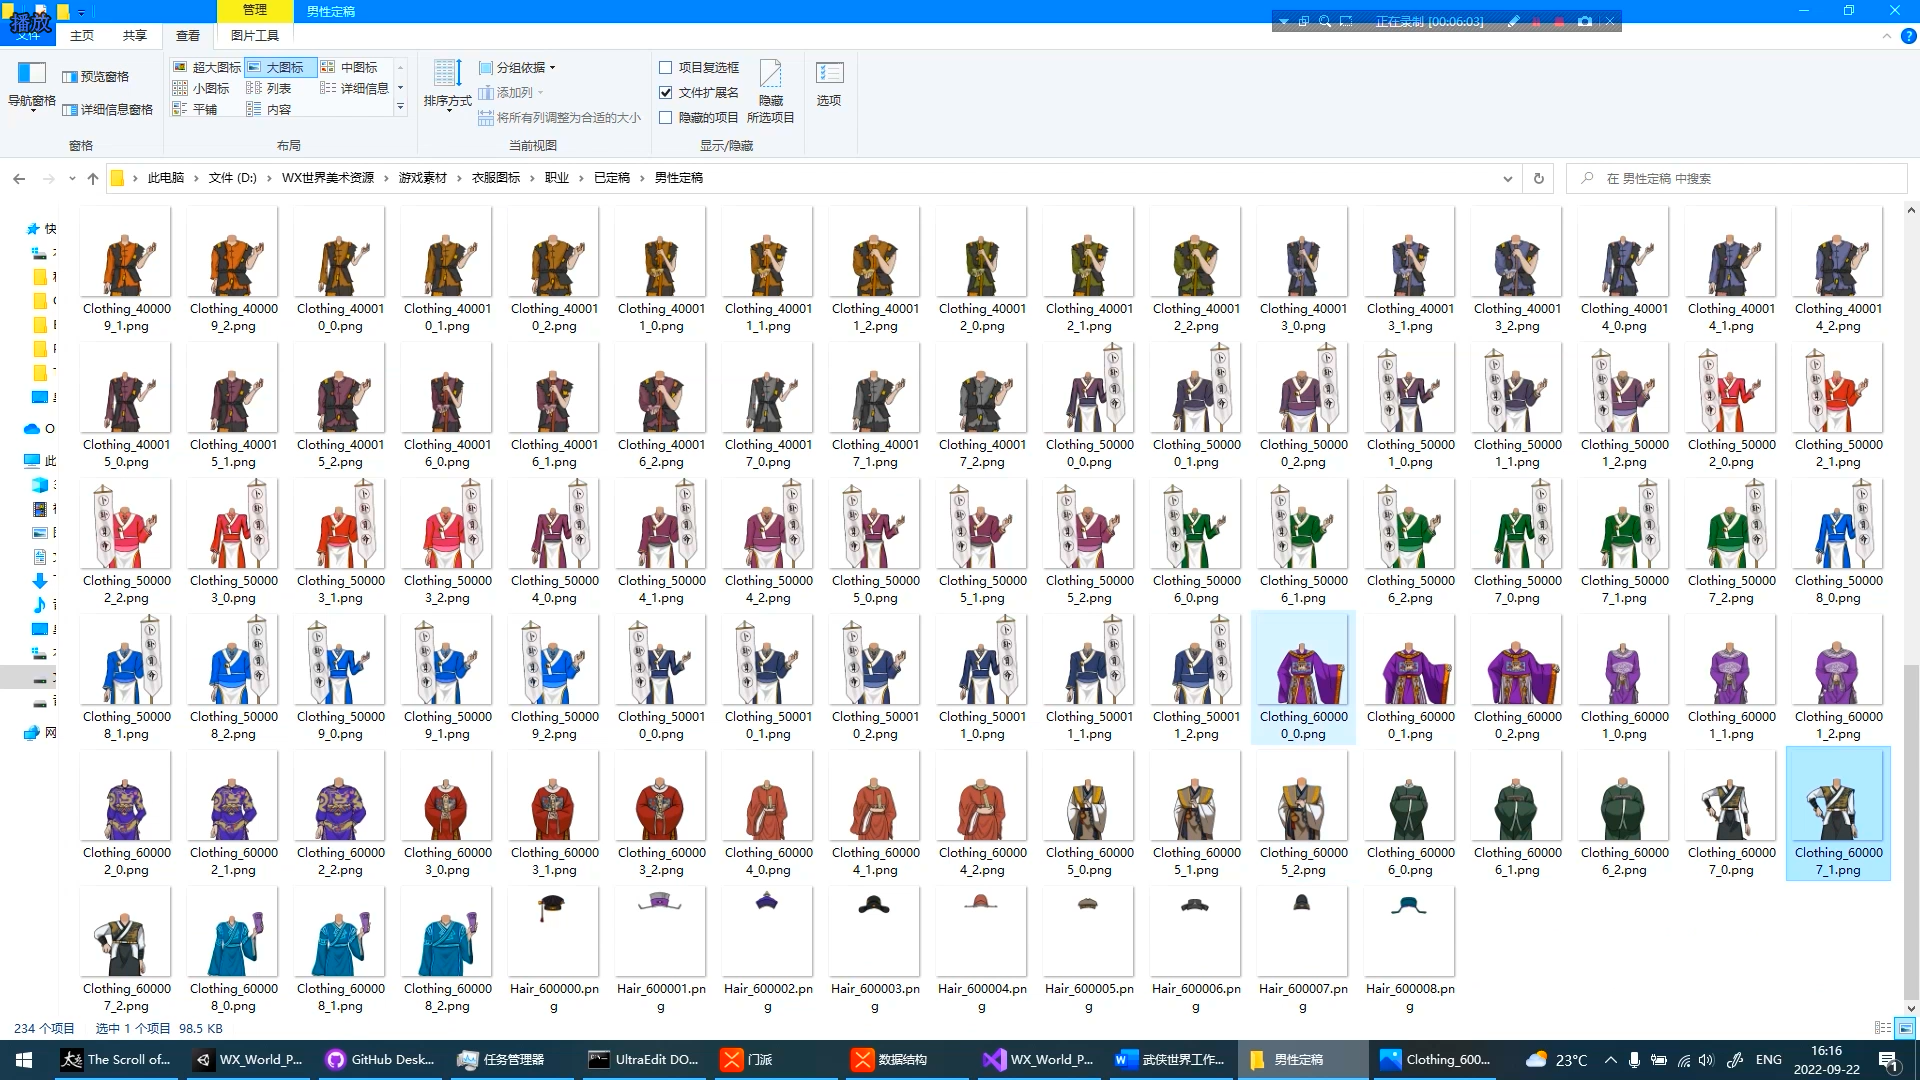This screenshot has width=1920, height=1080.
Task: Click the Manage (管理) contextual tab
Action: point(255,10)
